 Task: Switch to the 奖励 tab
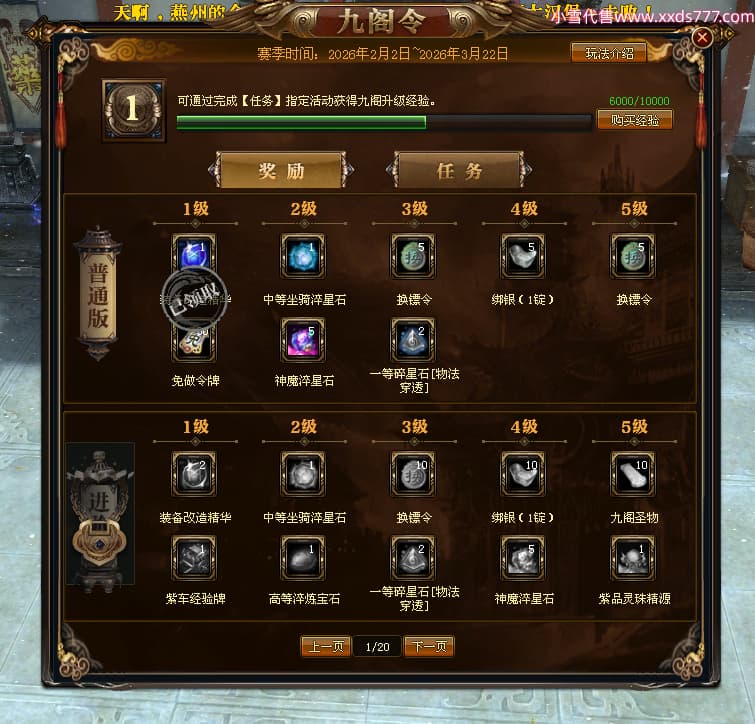pos(281,170)
